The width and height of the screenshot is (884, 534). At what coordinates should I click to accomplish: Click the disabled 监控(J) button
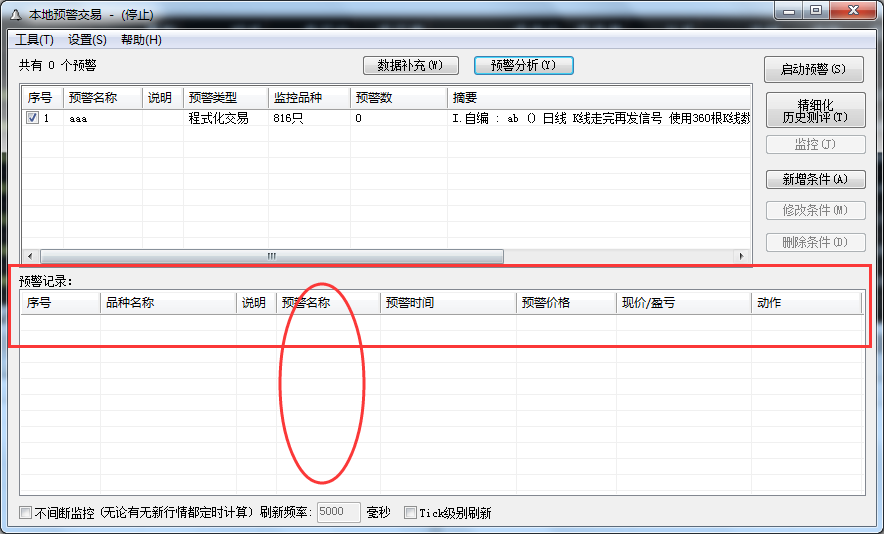click(815, 144)
